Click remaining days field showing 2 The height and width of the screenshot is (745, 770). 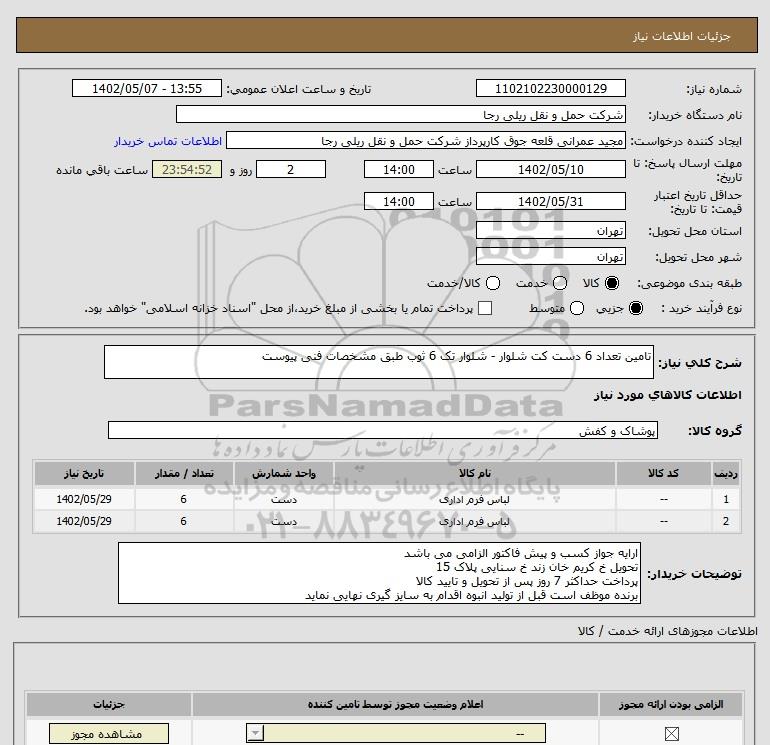tap(291, 169)
